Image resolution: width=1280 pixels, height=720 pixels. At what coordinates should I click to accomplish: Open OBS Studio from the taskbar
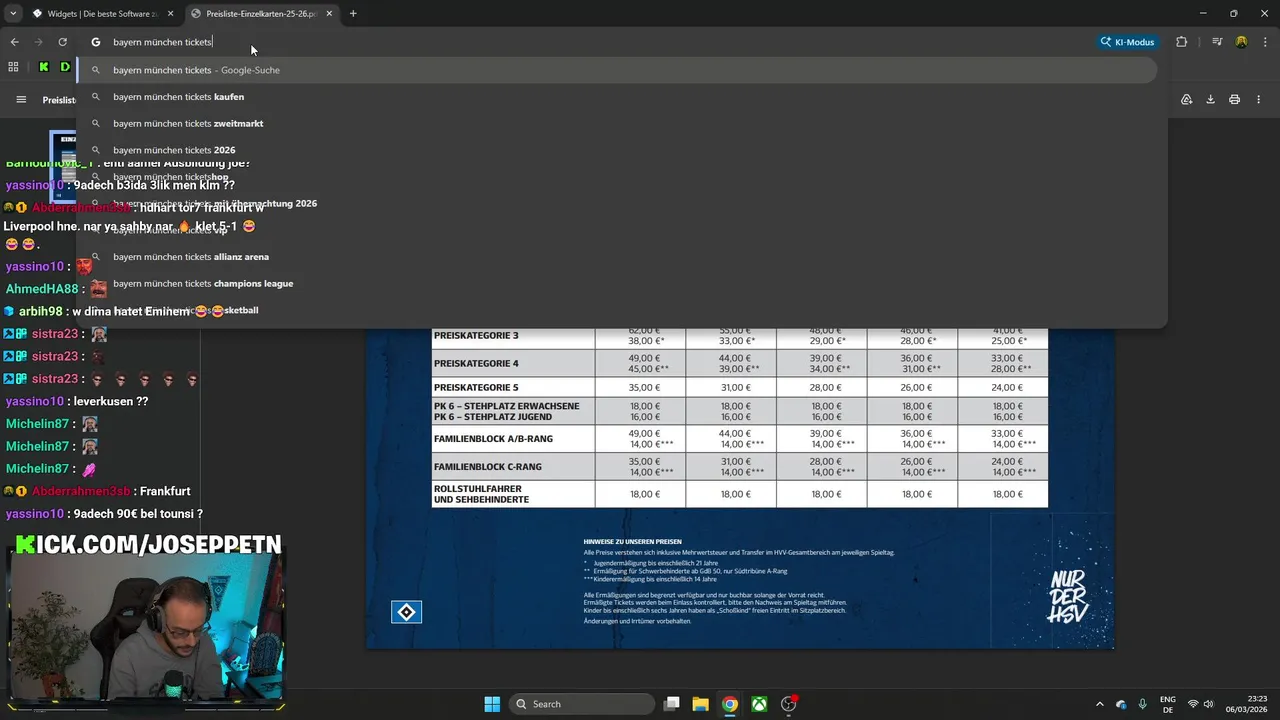pos(789,704)
